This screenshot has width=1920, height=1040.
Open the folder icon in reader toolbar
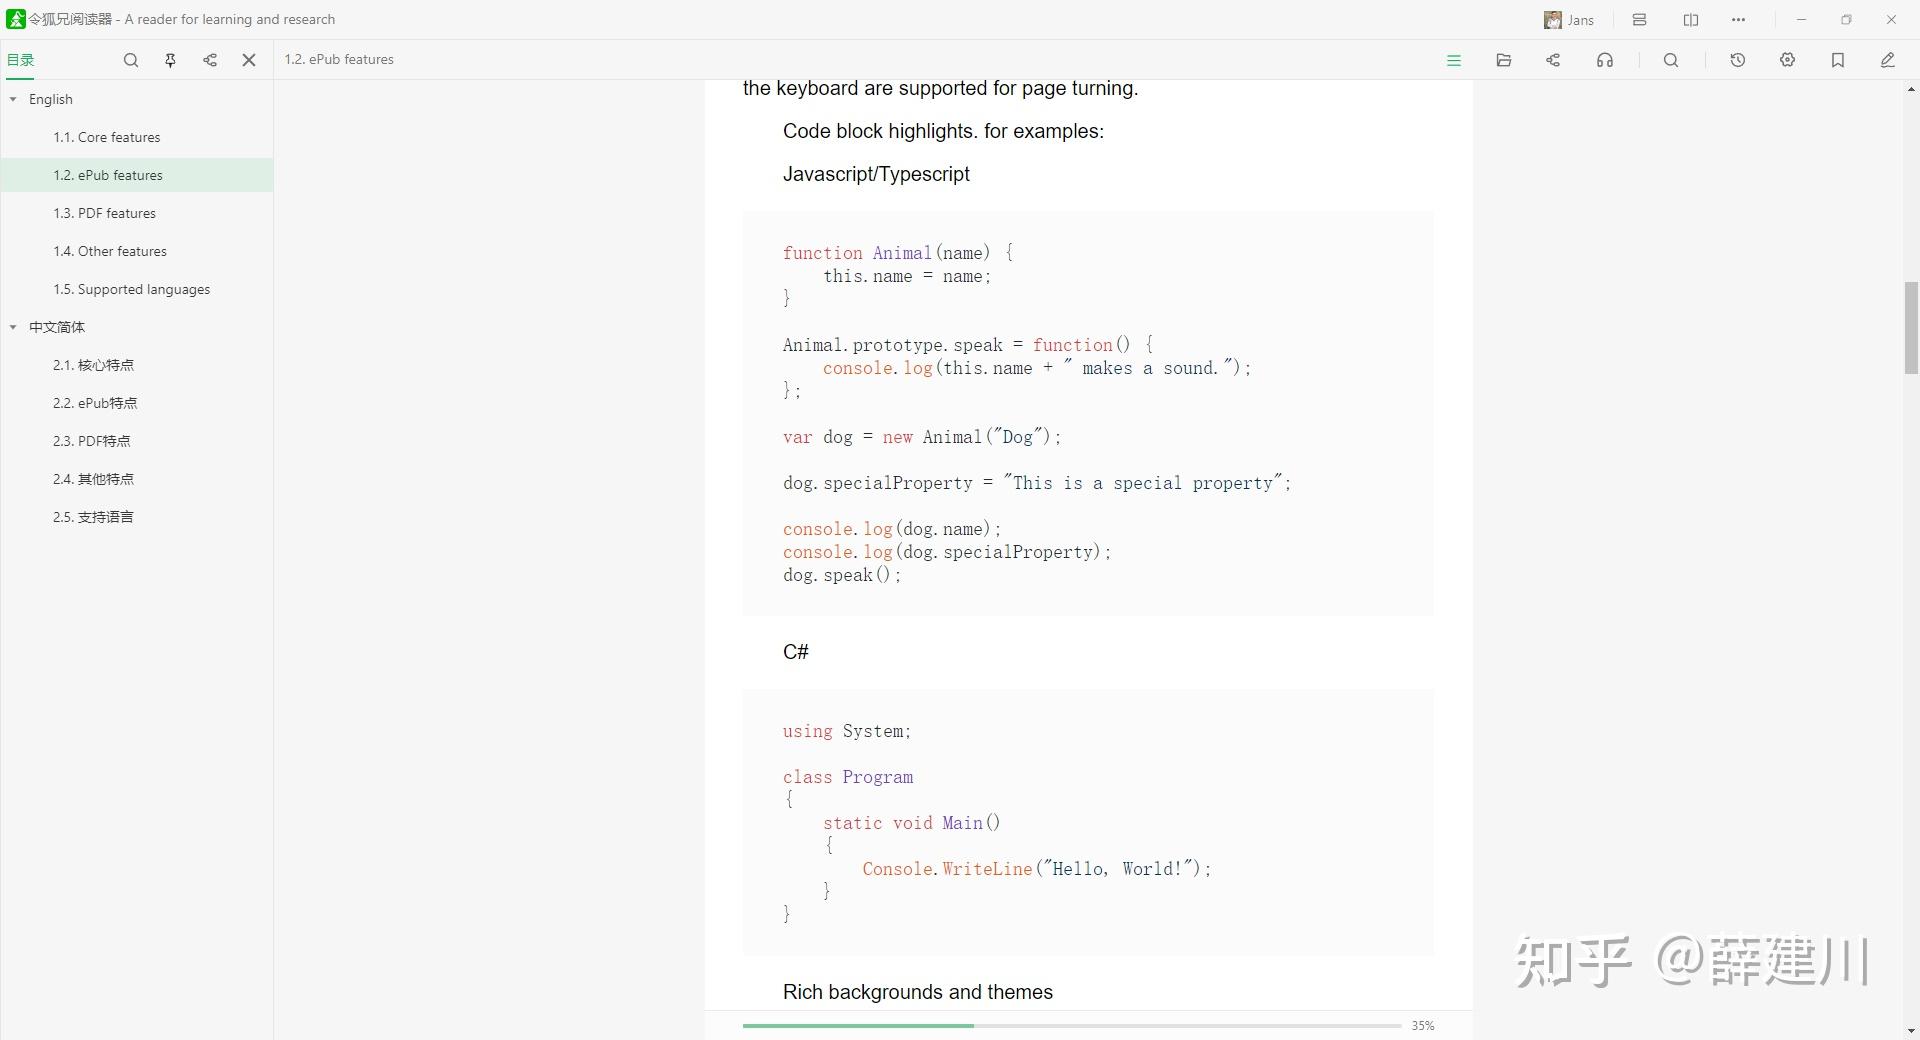point(1503,60)
